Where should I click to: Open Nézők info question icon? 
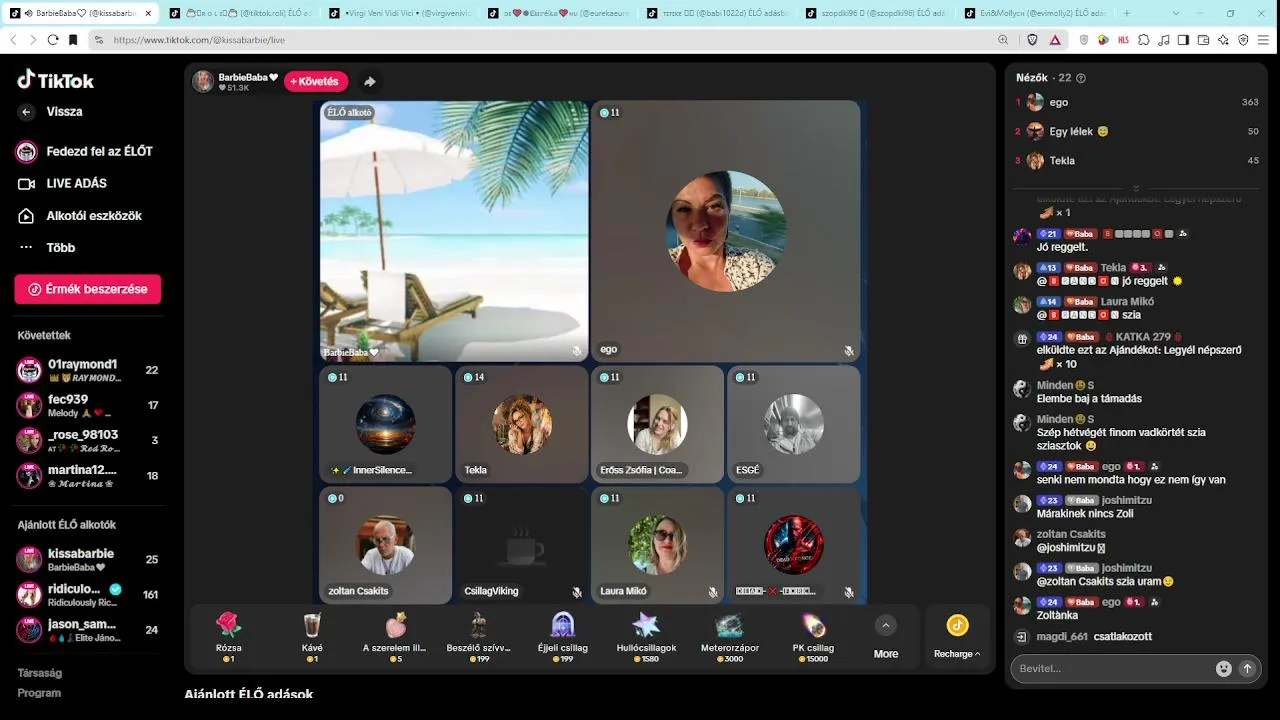1080,78
